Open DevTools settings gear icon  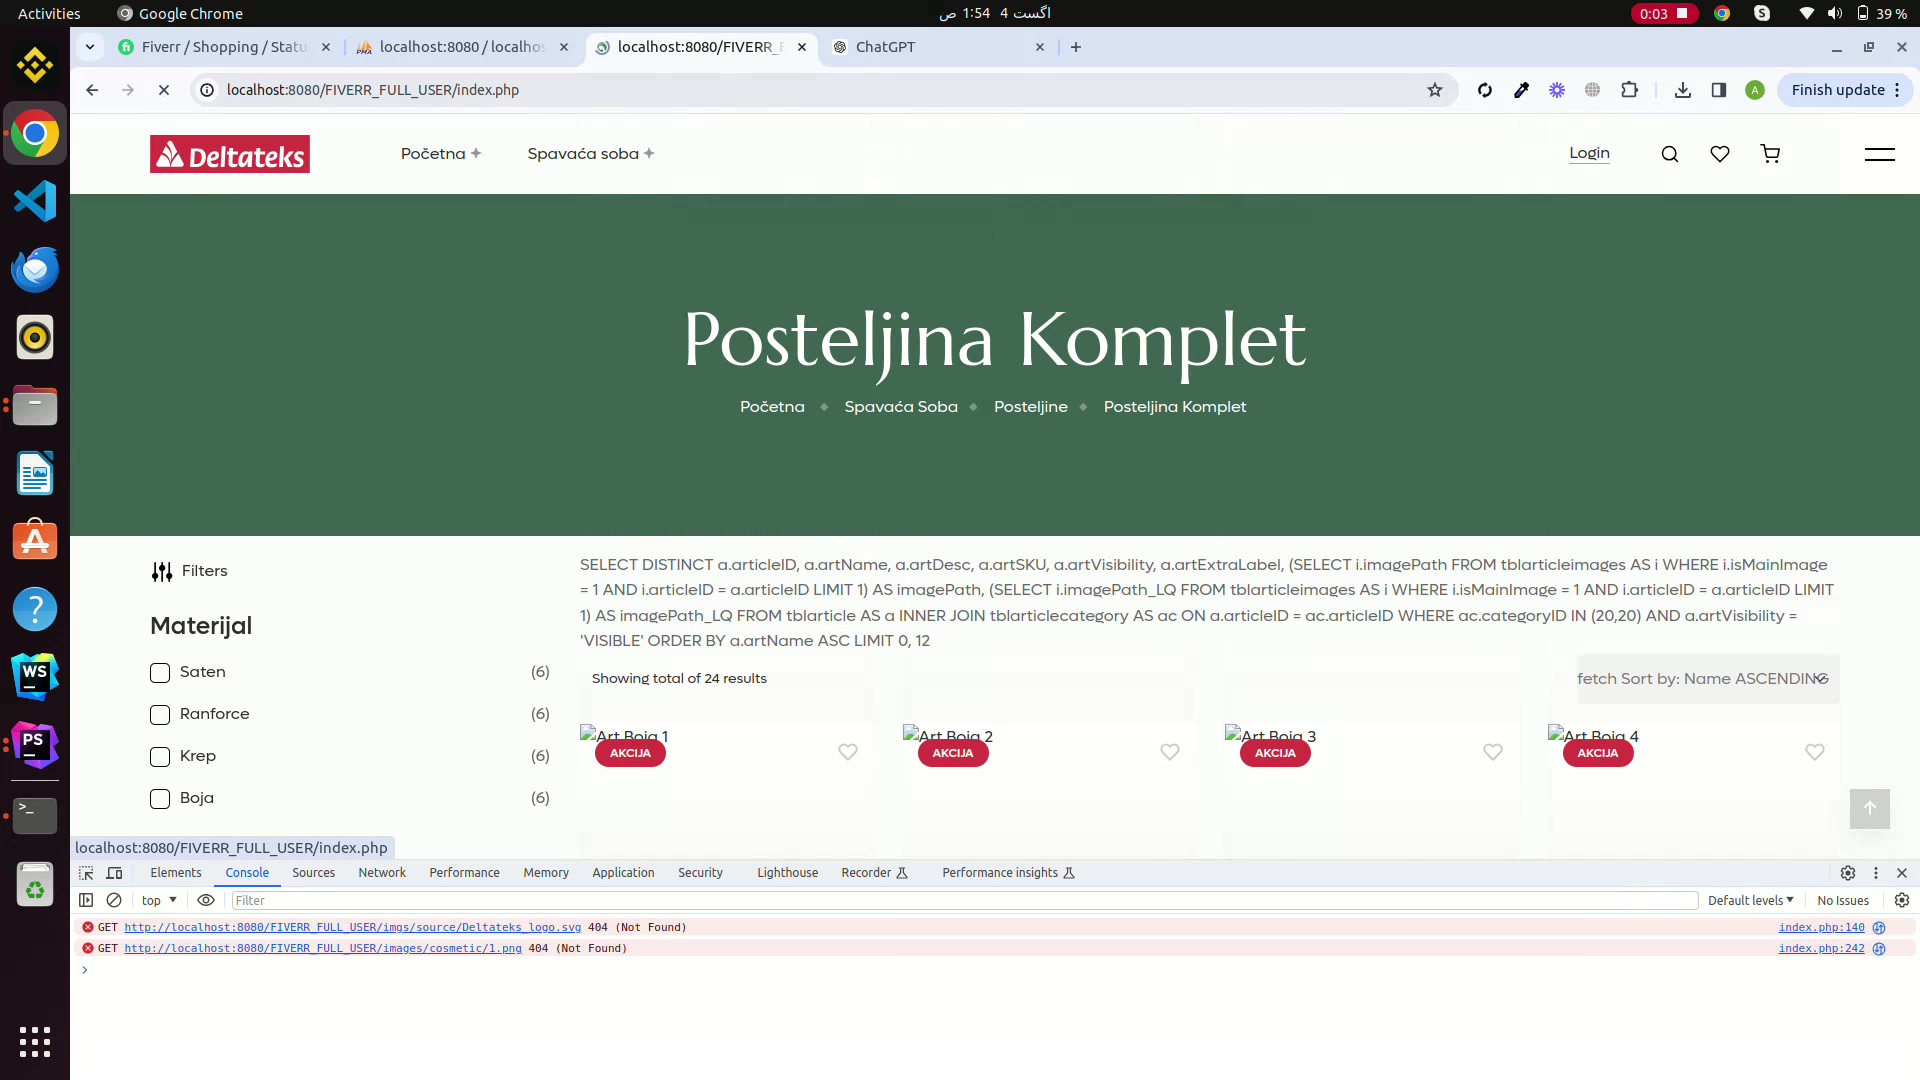click(1847, 873)
